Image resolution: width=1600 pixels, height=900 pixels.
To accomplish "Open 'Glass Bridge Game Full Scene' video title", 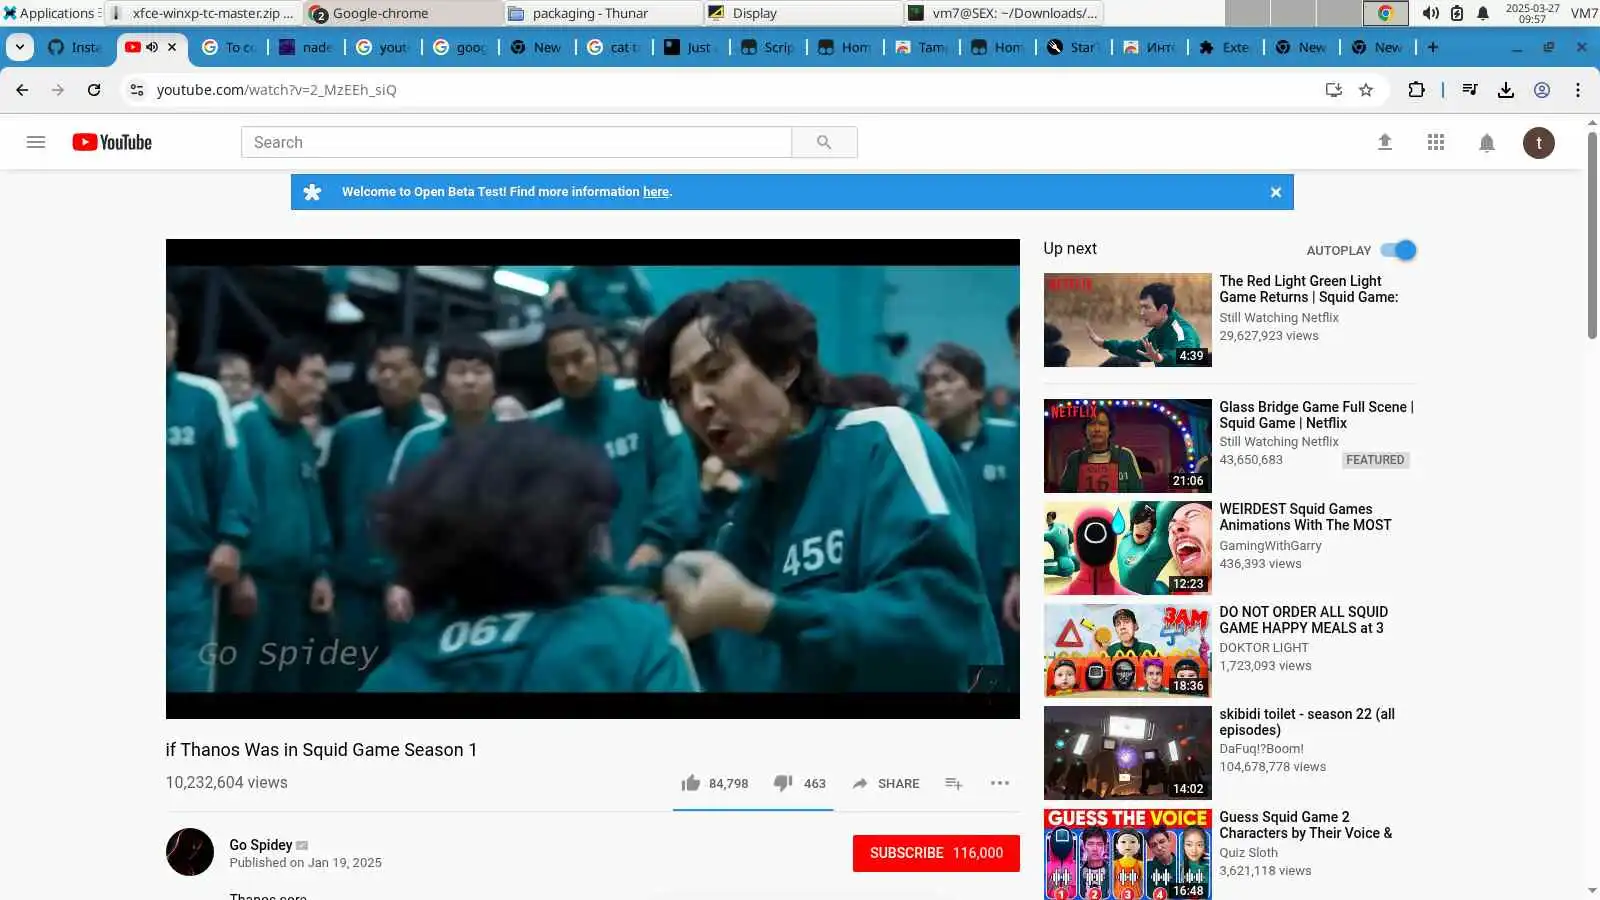I will click(1316, 415).
